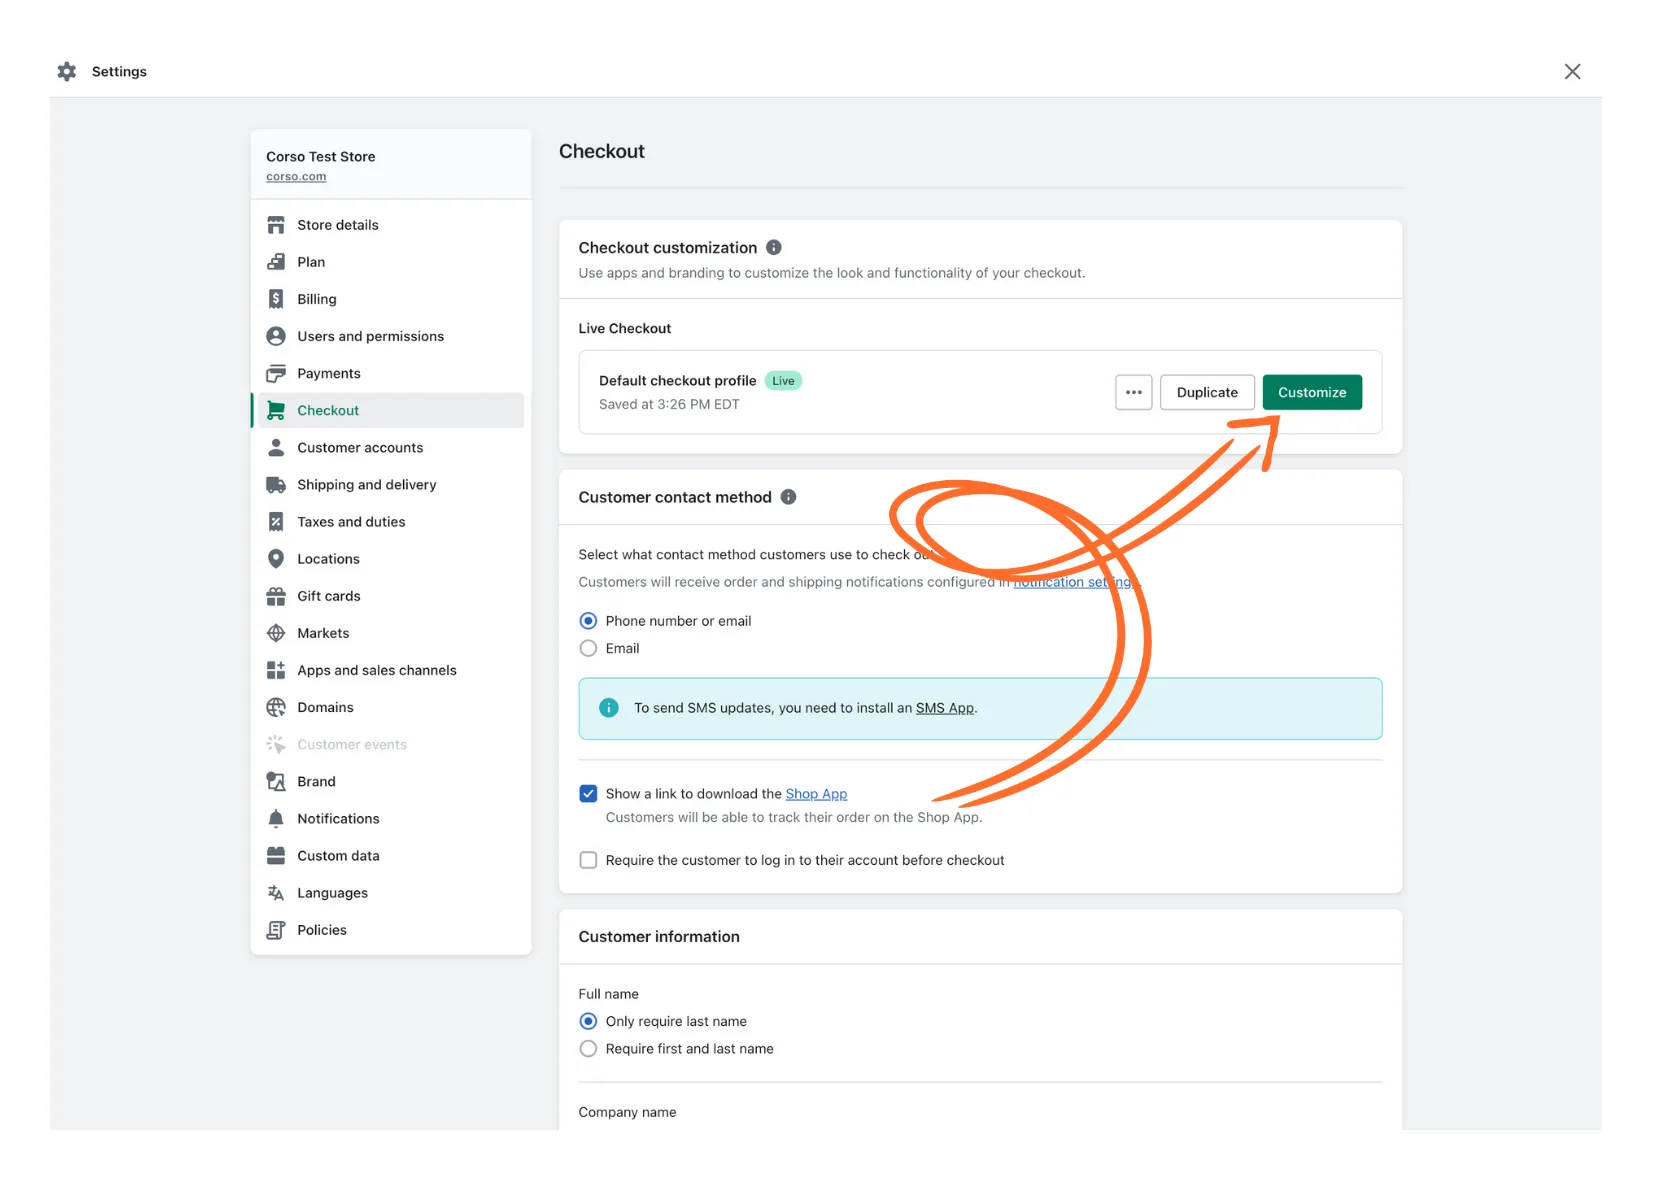The height and width of the screenshot is (1180, 1653).
Task: Select the Domains globe icon
Action: 276,707
